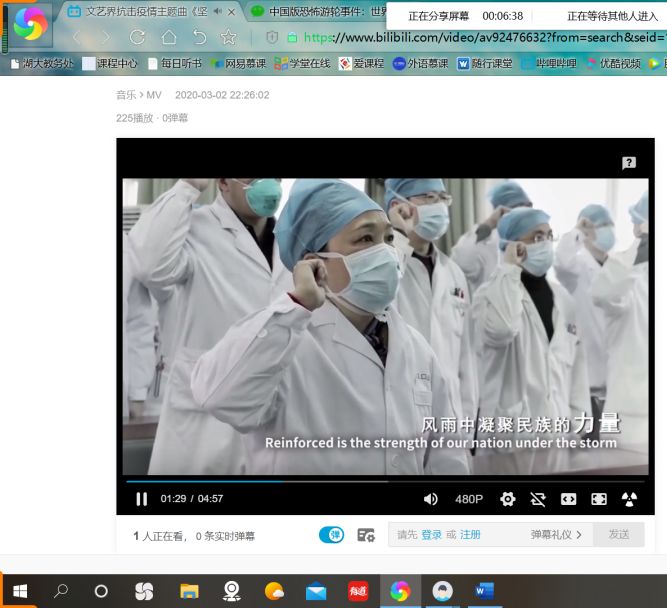Open taskbar search magnifier
This screenshot has height=608, width=667.
tap(60, 591)
